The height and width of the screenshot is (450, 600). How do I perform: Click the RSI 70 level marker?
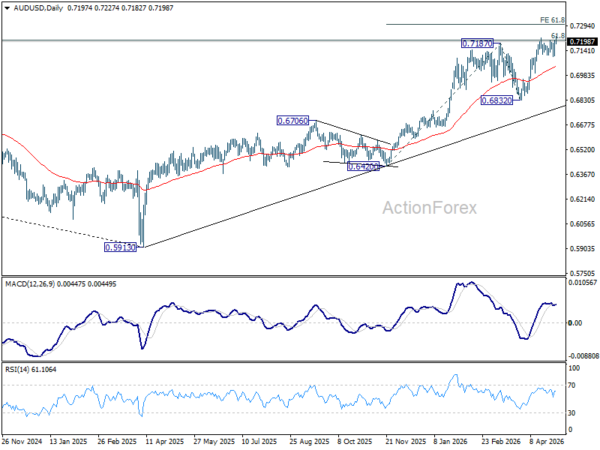tap(572, 385)
